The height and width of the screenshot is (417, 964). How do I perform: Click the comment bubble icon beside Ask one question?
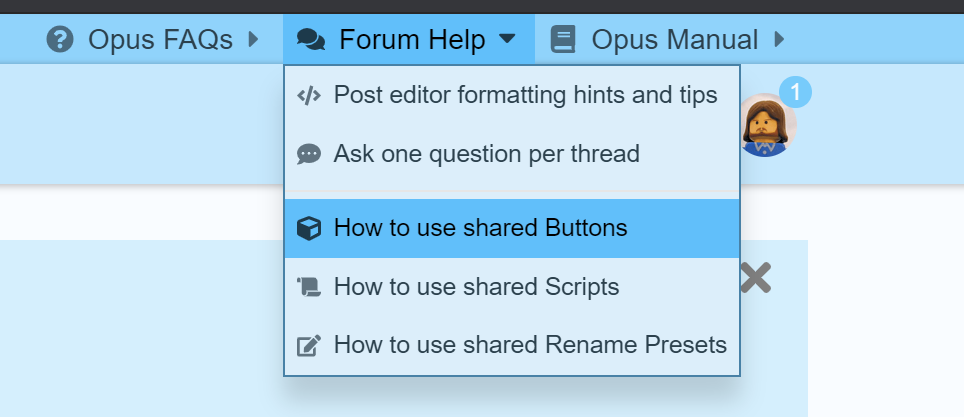click(x=309, y=154)
